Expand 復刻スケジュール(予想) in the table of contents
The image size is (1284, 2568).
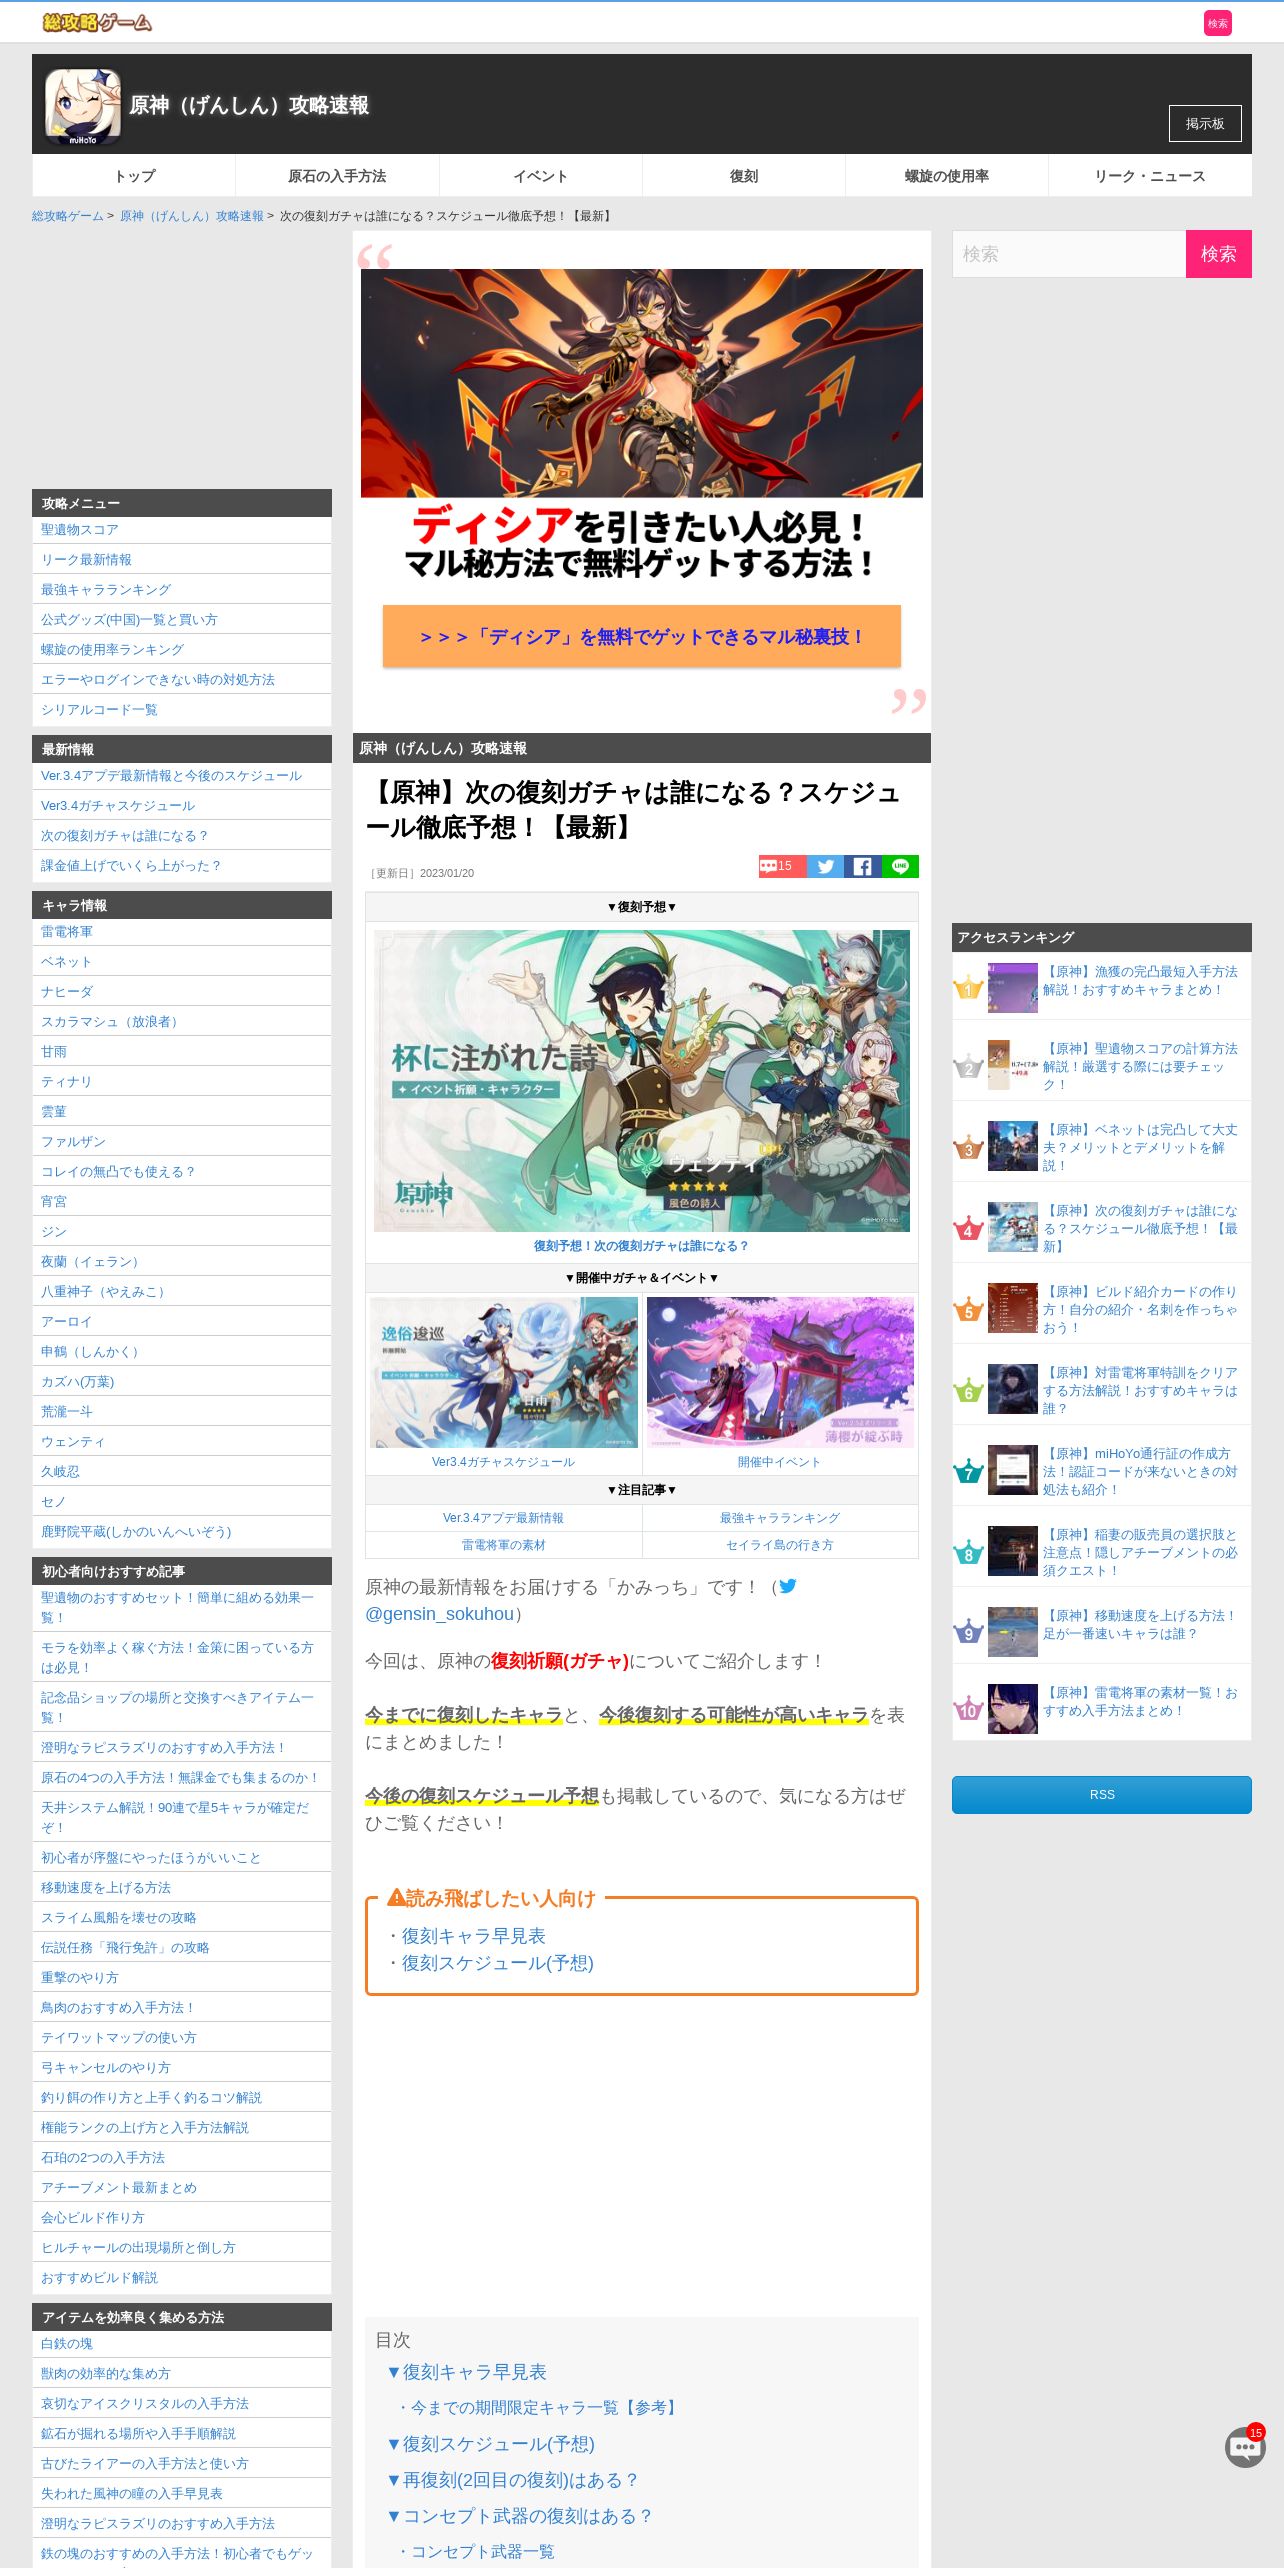[491, 2444]
